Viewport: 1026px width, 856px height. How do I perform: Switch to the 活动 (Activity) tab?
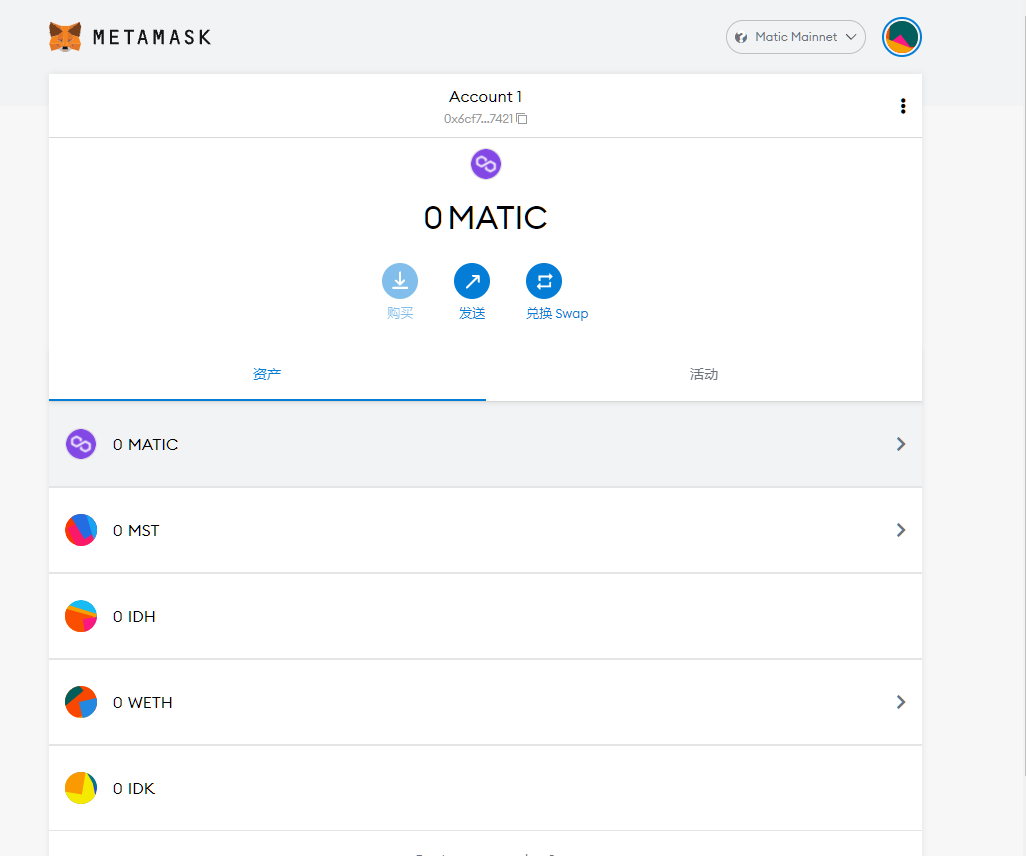704,374
